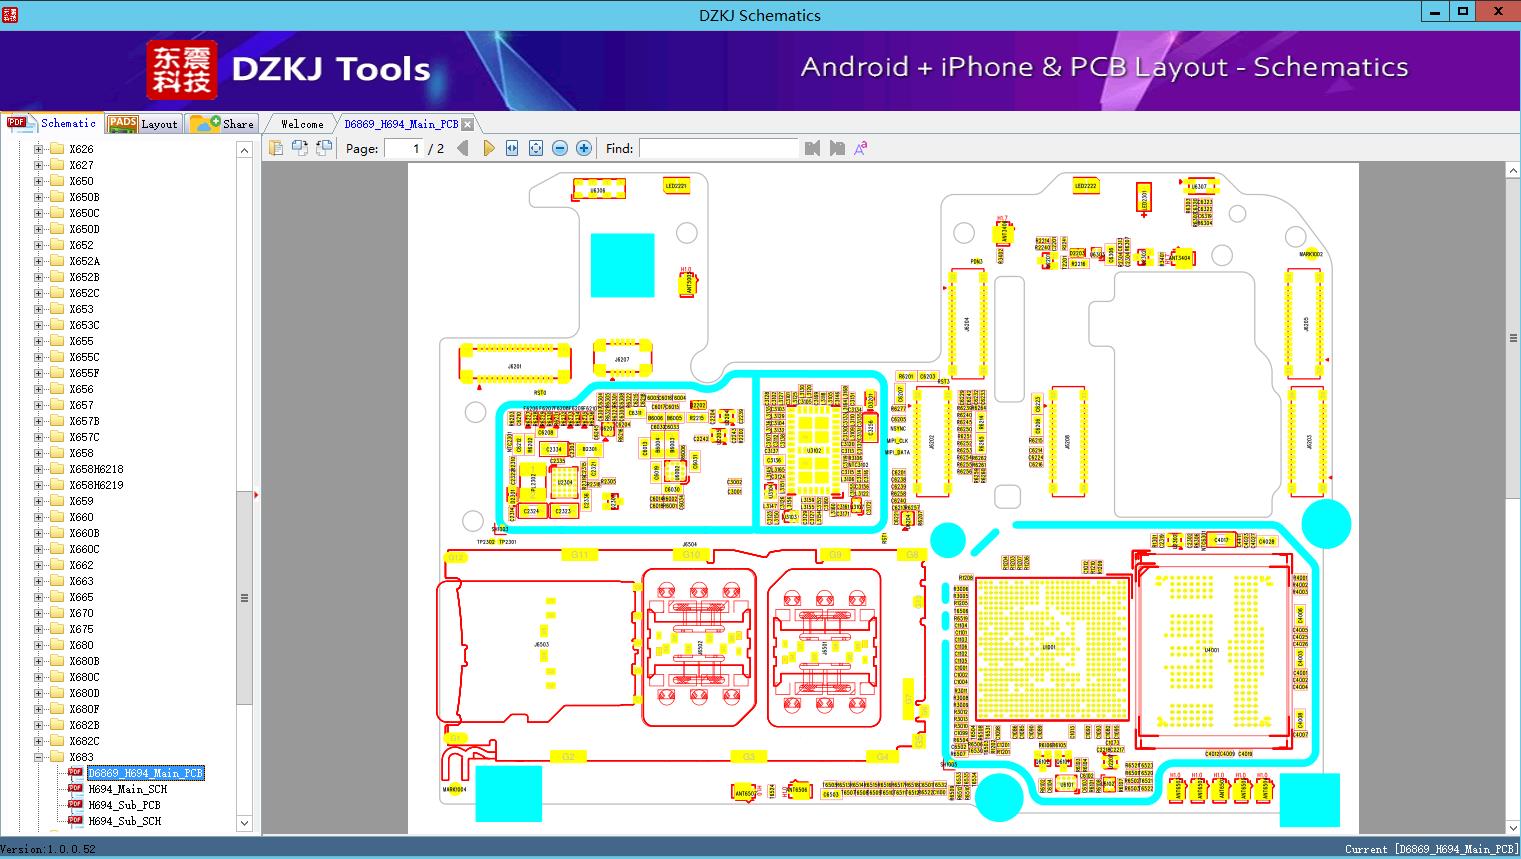Expand the X658H6218 folder

39,469
